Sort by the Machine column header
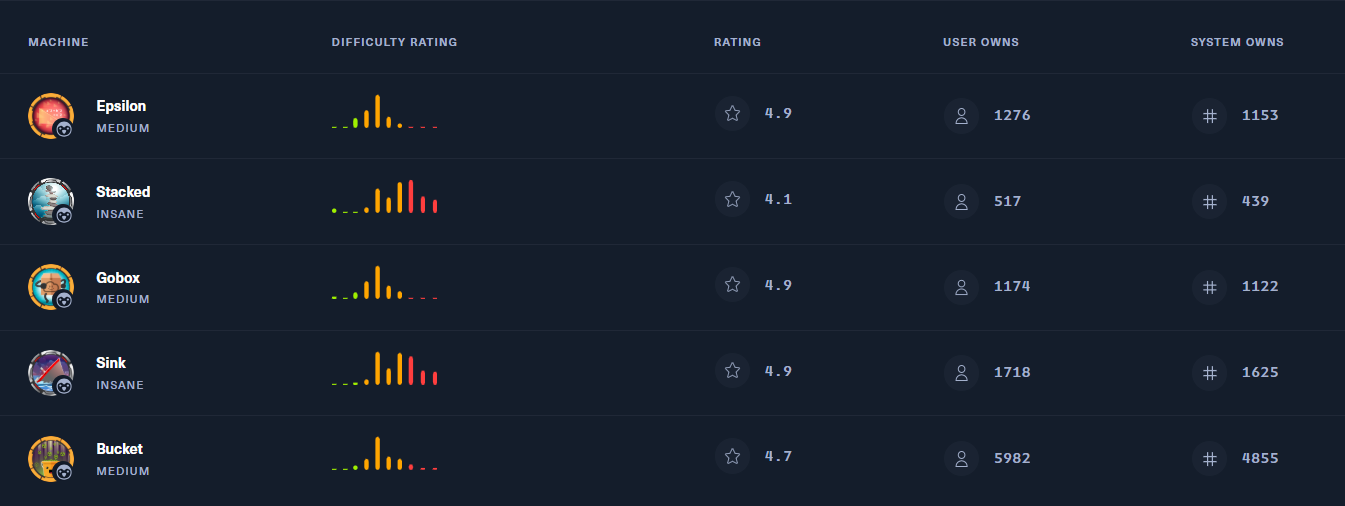1345x506 pixels. (x=58, y=42)
